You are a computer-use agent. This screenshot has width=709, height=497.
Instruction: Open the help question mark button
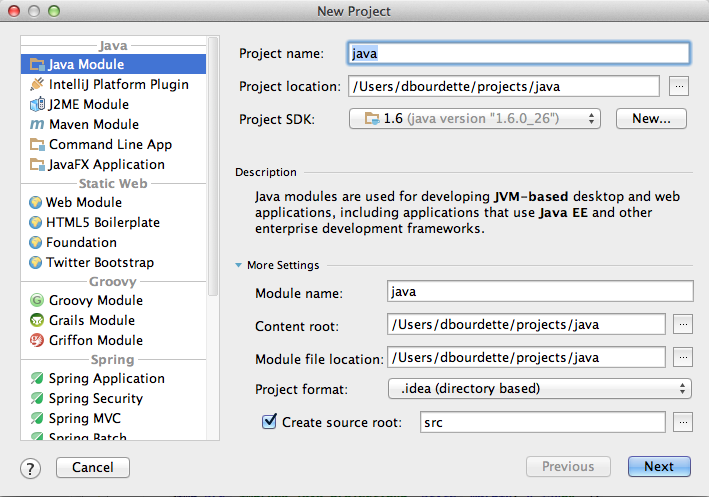pyautogui.click(x=30, y=468)
